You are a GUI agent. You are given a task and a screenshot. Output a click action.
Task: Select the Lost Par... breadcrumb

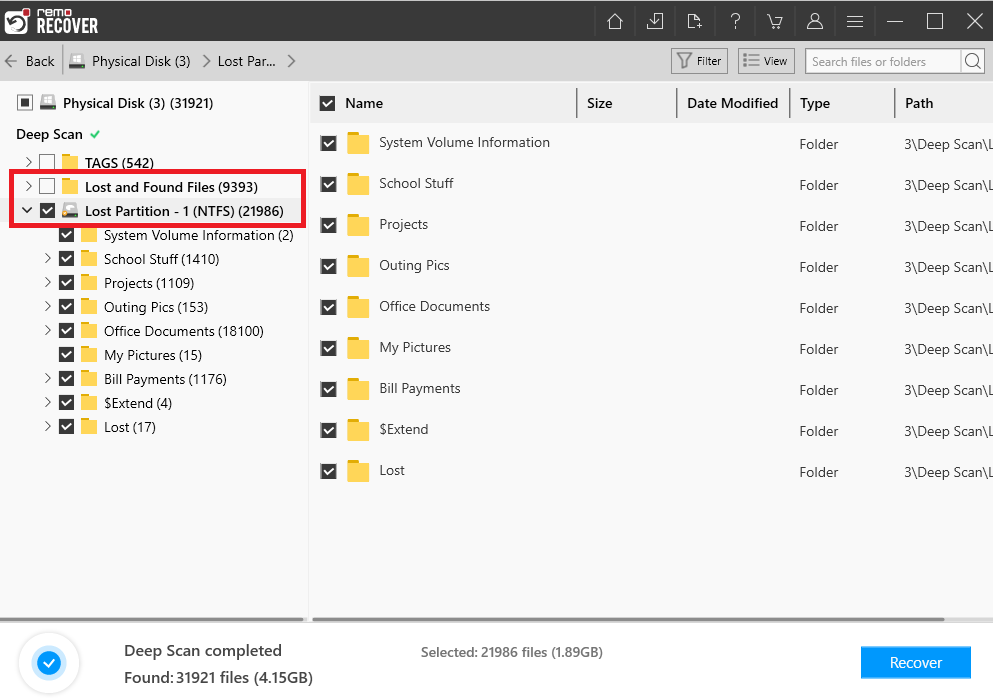coord(246,61)
